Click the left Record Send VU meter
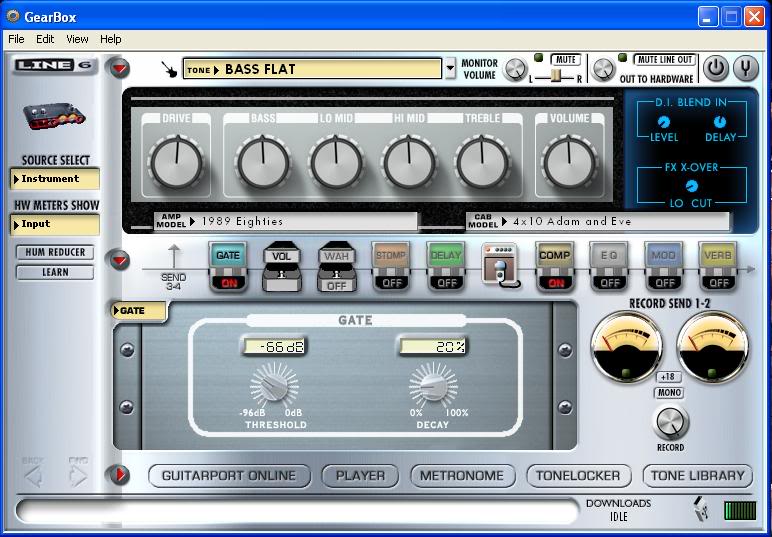 pos(626,347)
